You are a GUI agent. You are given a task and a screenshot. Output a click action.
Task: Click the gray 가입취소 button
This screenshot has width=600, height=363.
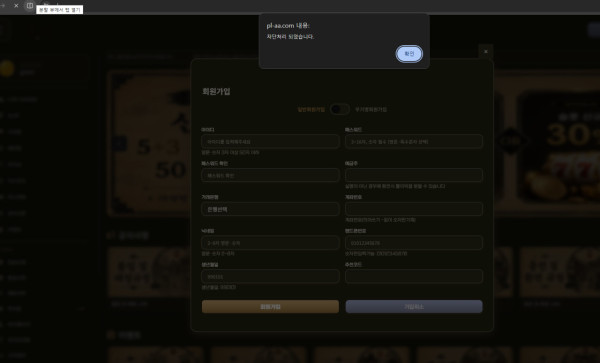pos(414,306)
